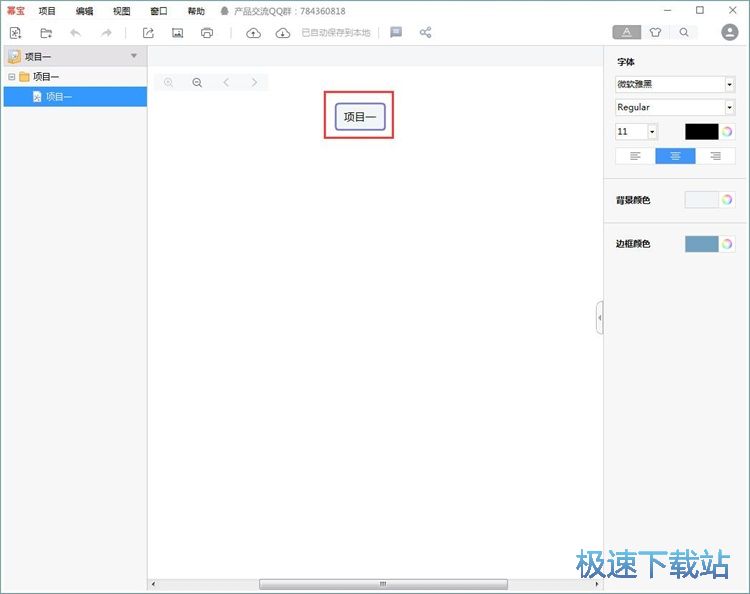Image resolution: width=750 pixels, height=594 pixels.
Task: Click the export file icon
Action: pyautogui.click(x=148, y=33)
